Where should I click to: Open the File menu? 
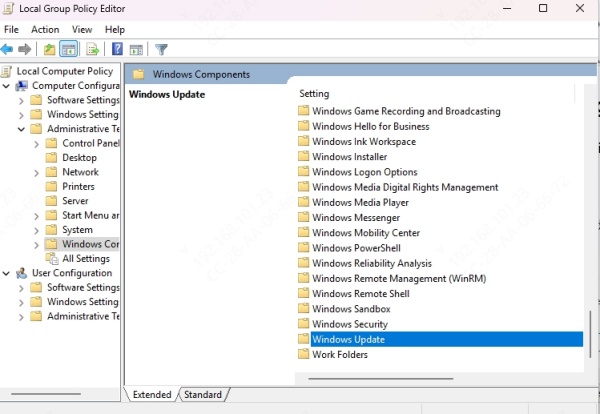pos(11,29)
